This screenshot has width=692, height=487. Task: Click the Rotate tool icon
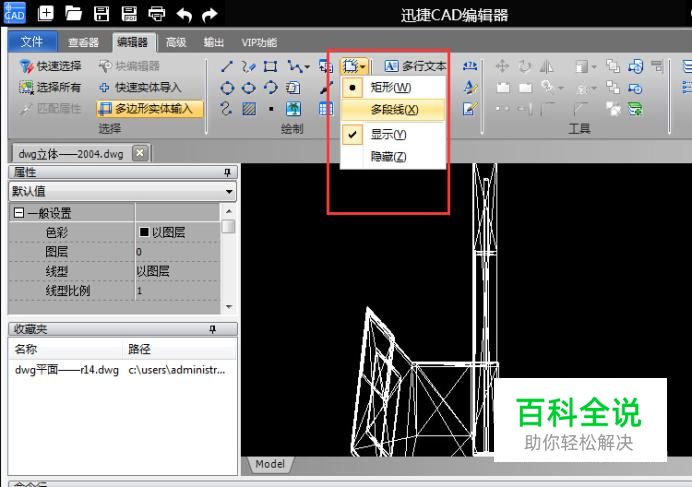point(525,67)
